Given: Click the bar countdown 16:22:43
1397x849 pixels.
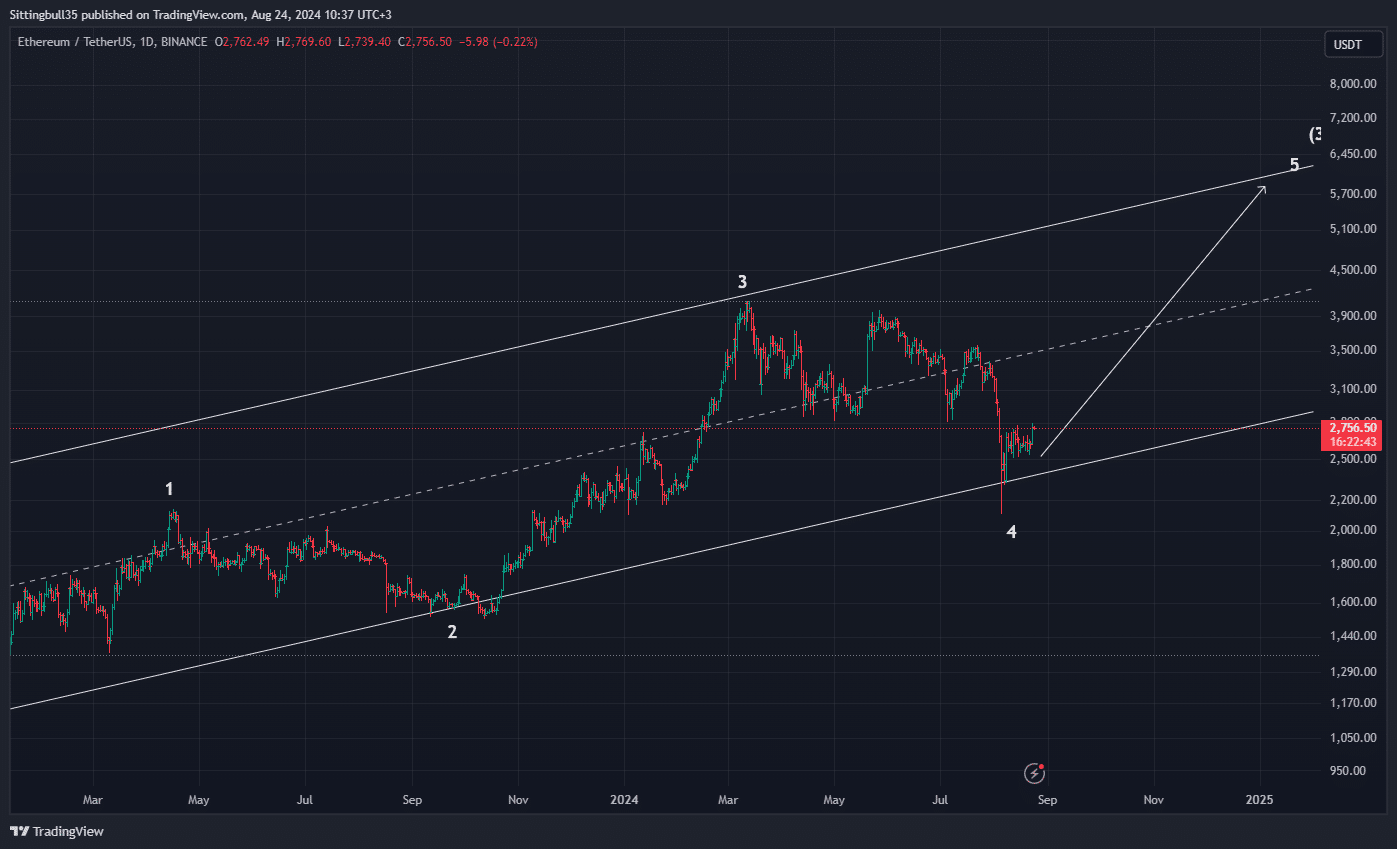Looking at the screenshot, I should [1353, 441].
